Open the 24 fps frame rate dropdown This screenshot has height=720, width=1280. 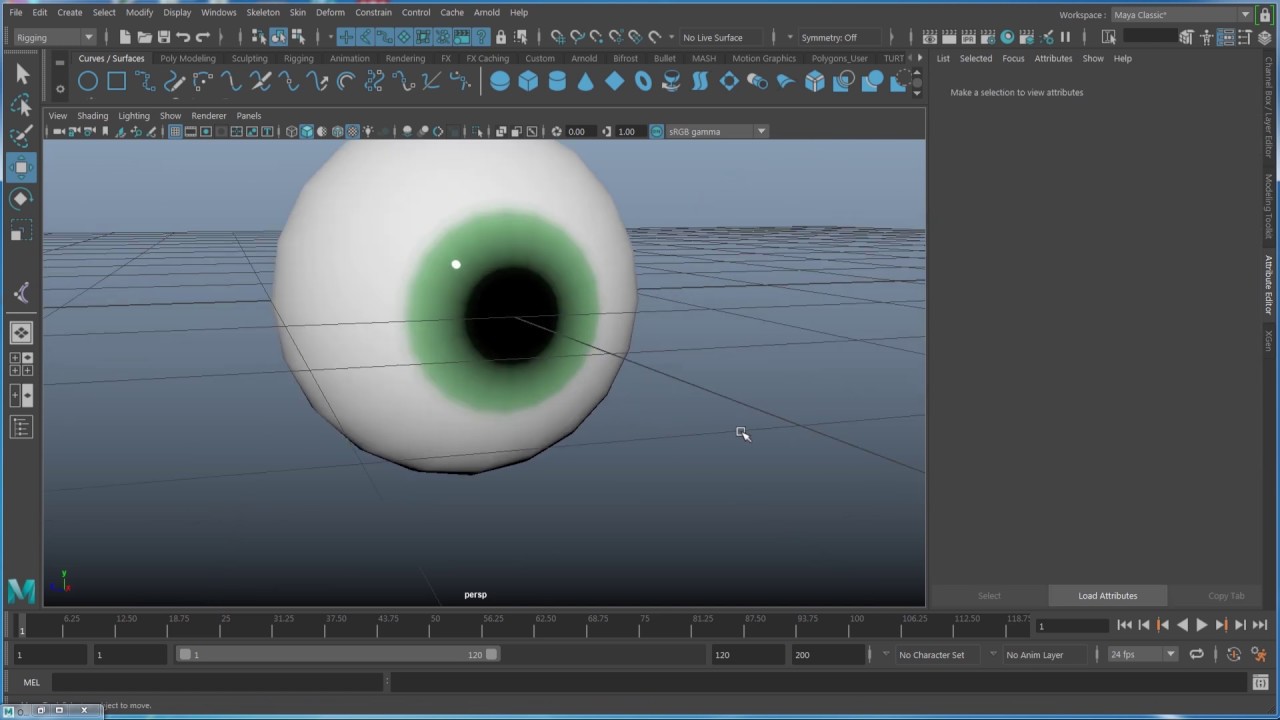[x=1142, y=654]
